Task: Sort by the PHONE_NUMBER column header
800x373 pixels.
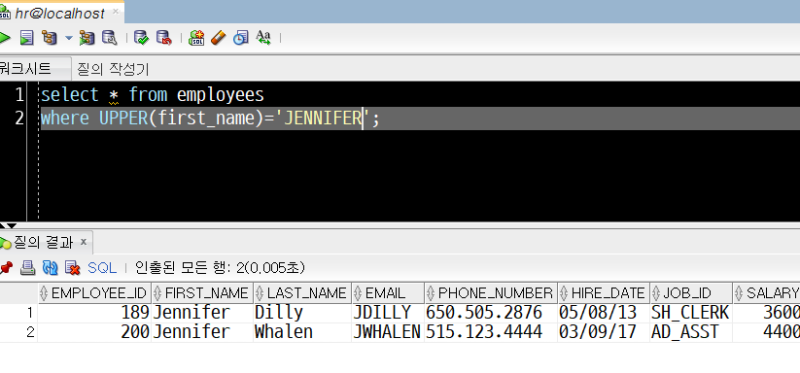Action: tap(491, 293)
